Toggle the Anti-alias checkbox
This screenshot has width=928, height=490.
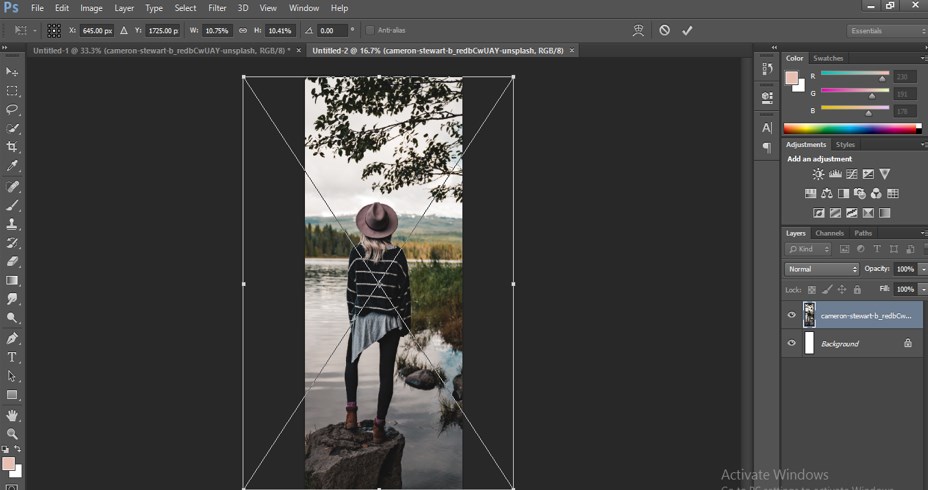coord(370,30)
